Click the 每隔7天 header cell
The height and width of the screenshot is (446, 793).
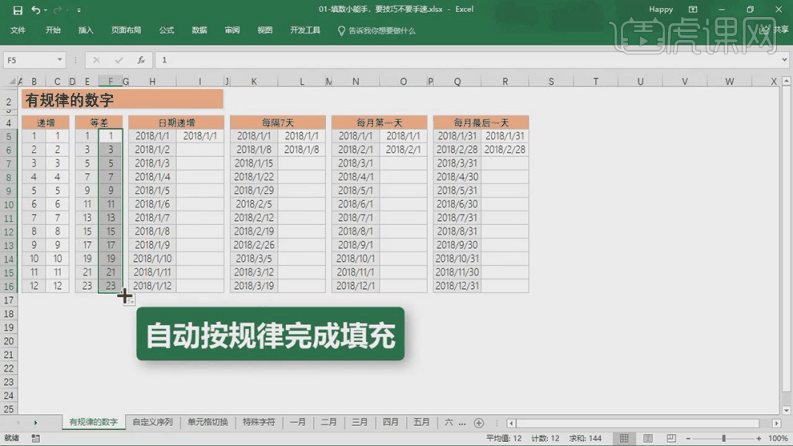point(278,122)
